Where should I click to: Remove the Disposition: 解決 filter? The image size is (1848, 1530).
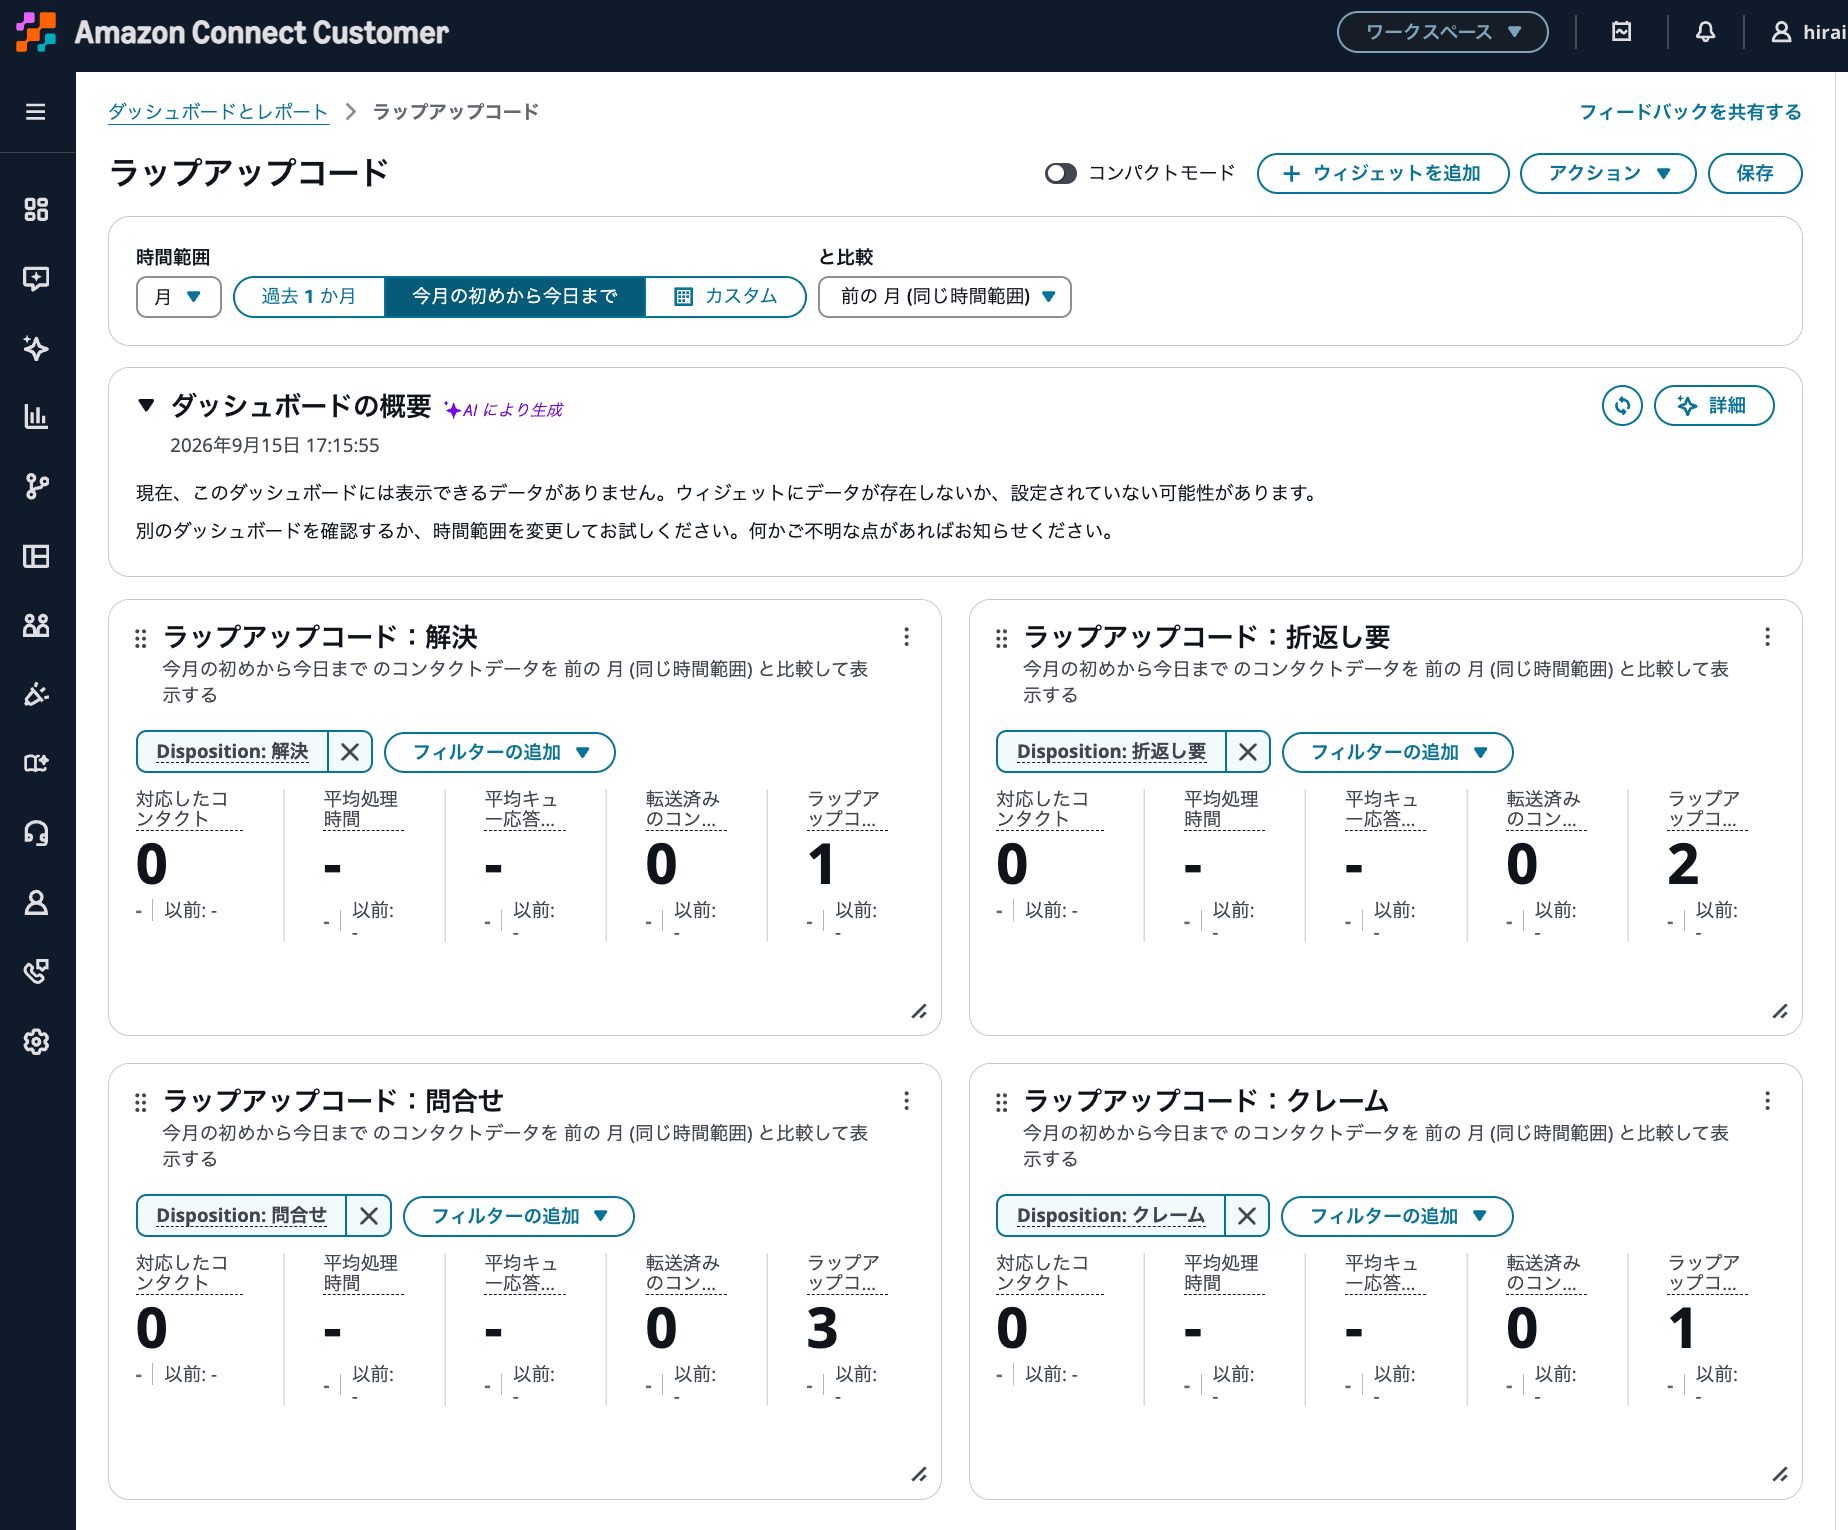click(350, 752)
